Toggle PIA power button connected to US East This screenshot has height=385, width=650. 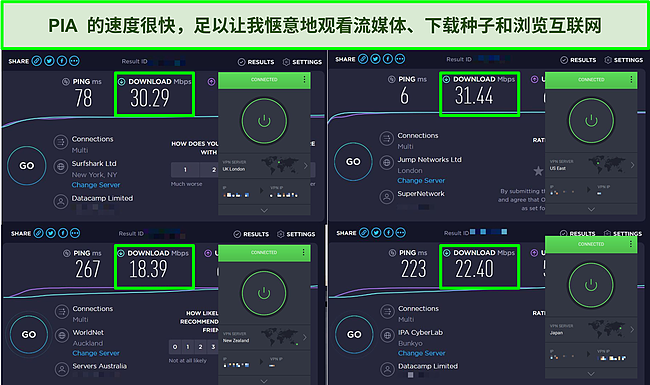coord(591,121)
